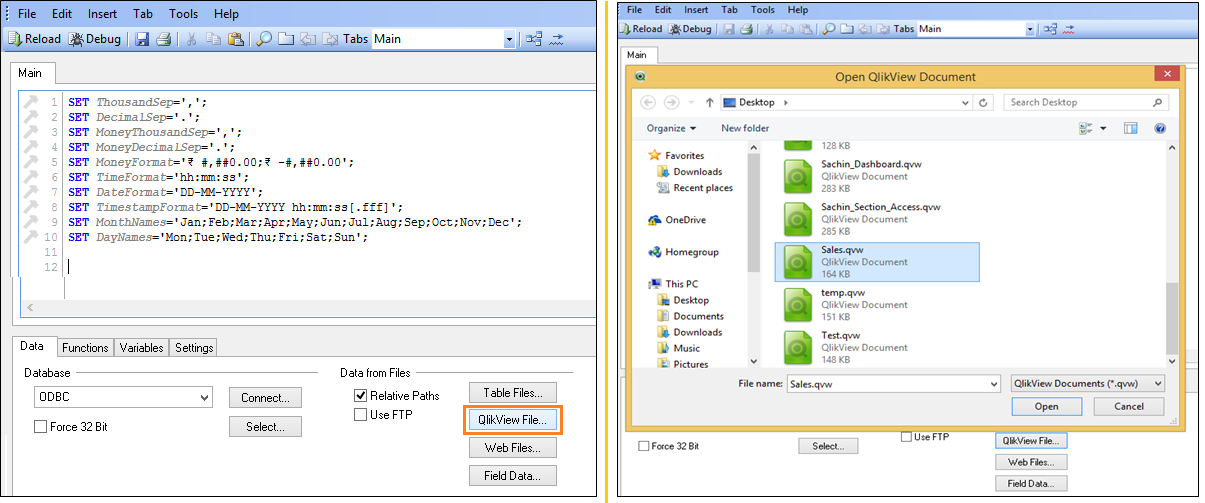Click the preview pane icon in dialog toolbar
The image size is (1205, 503).
coord(1130,128)
